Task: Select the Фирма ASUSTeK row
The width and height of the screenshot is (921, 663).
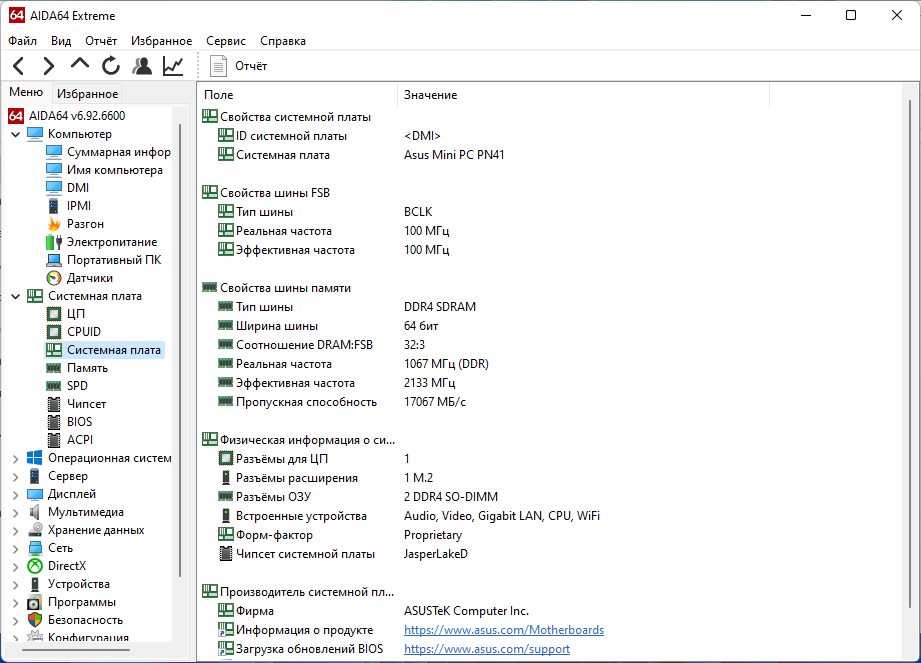Action: coord(372,611)
